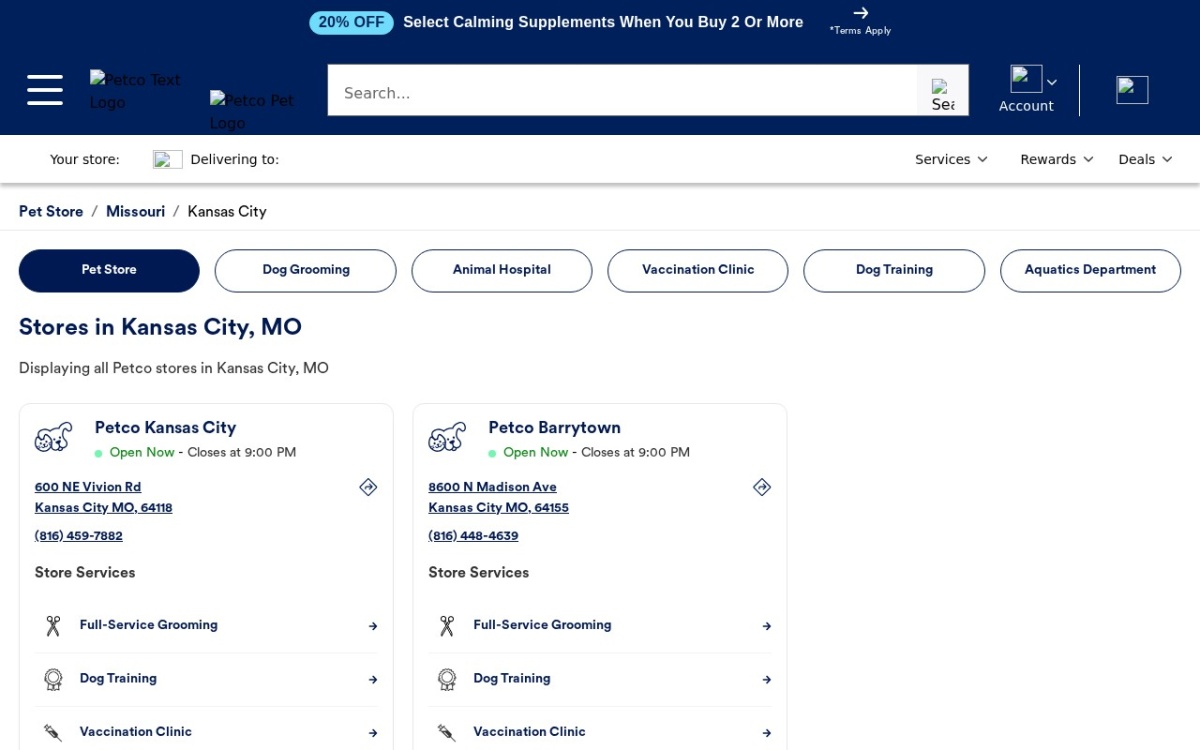Open Petco Kansas City store title
This screenshot has width=1200, height=750.
pyautogui.click(x=165, y=427)
